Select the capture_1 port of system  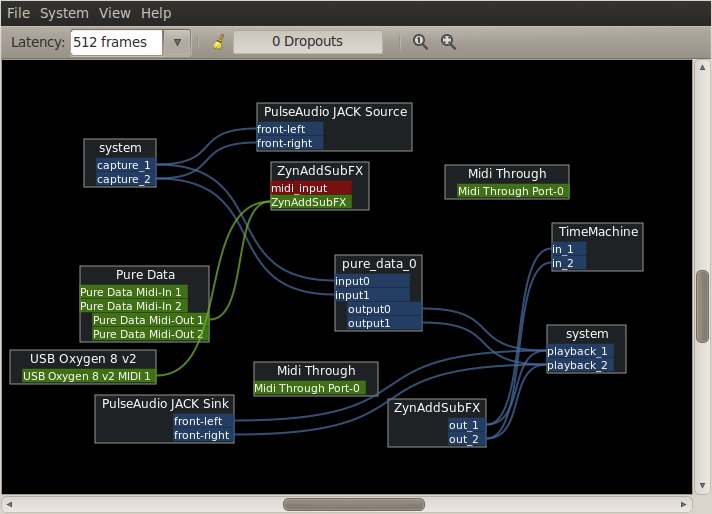tap(126, 165)
